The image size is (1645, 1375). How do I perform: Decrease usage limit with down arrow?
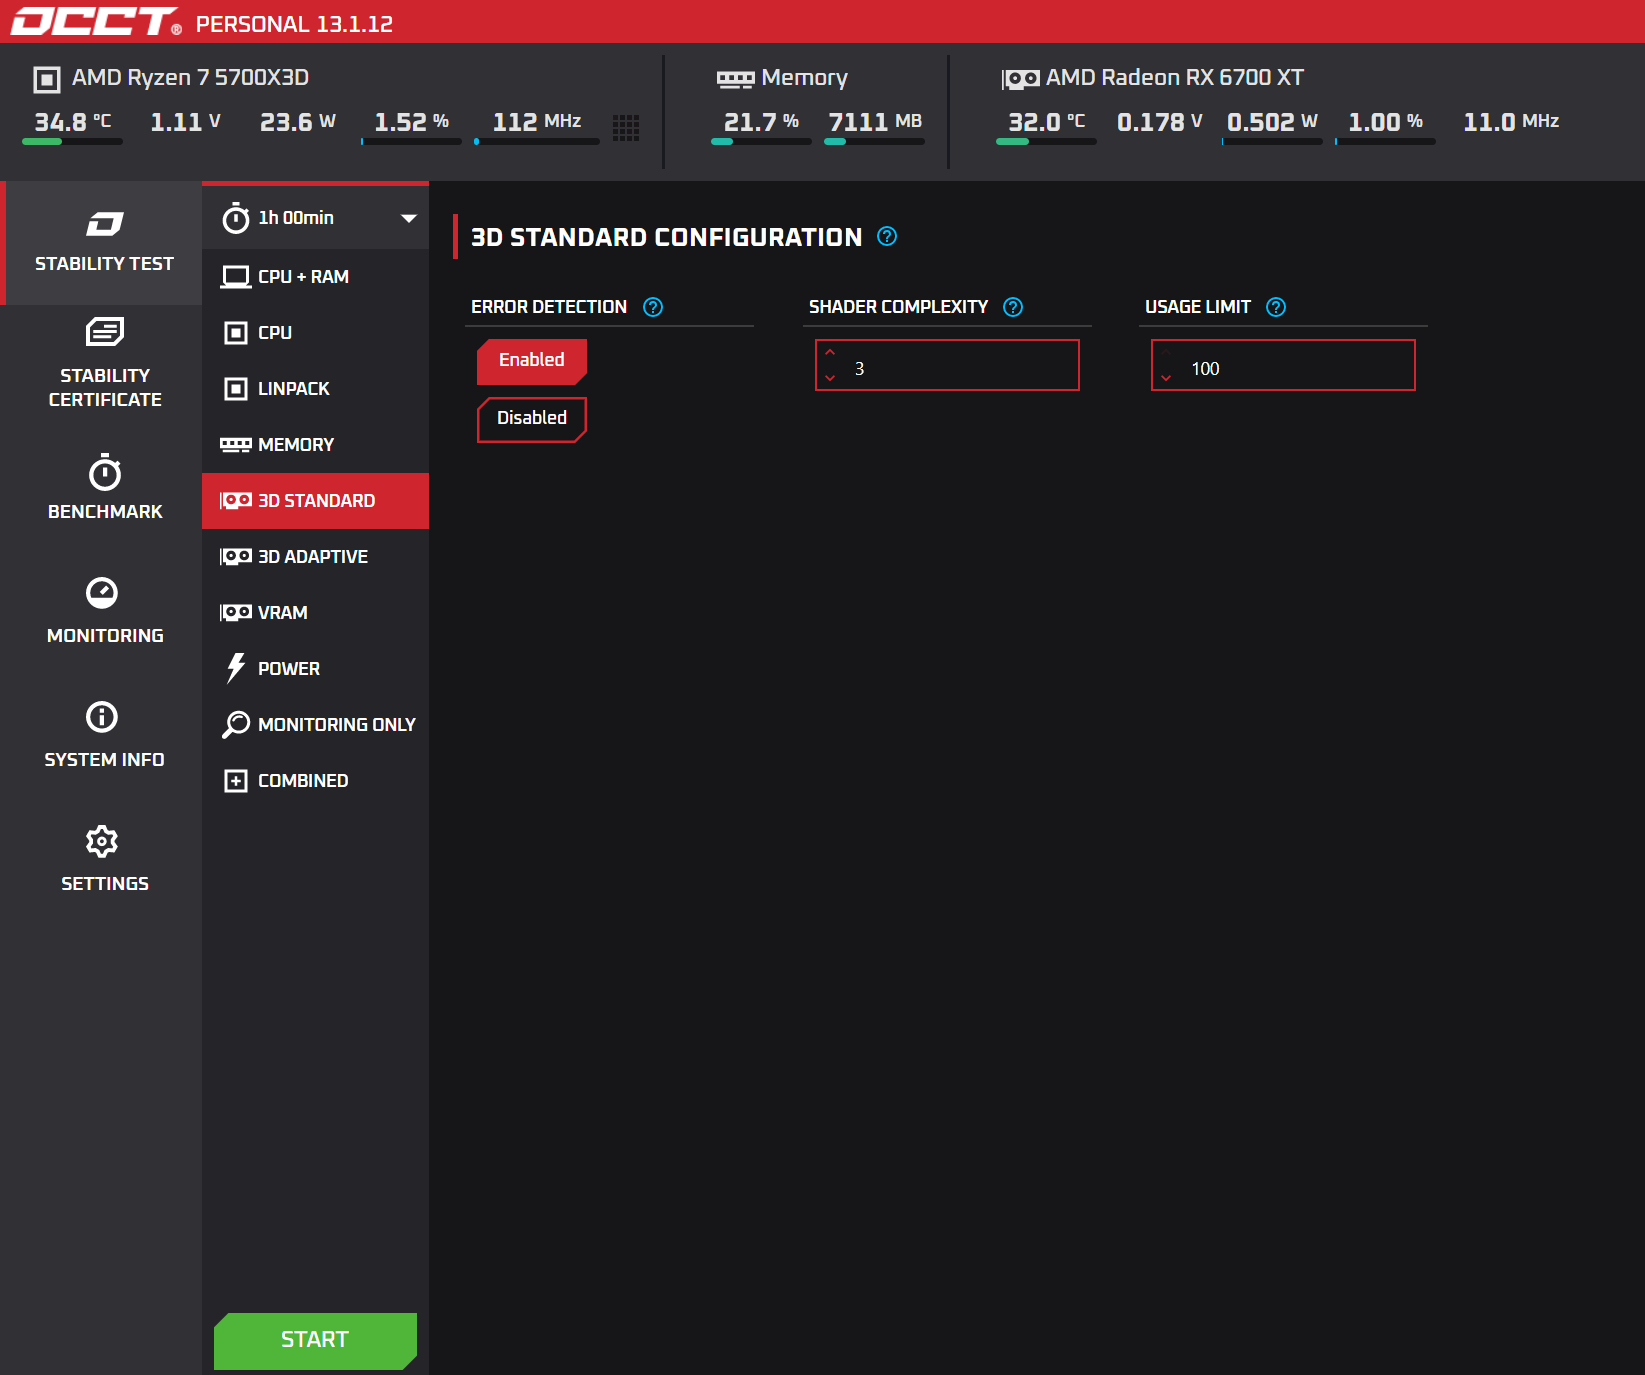1166,378
